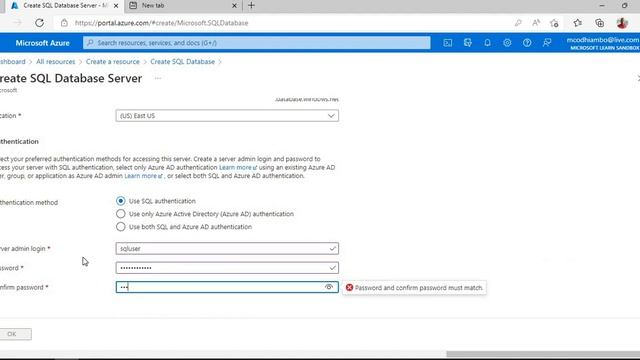Open Azure Cloud Shell icon
640x360 pixels.
[448, 43]
